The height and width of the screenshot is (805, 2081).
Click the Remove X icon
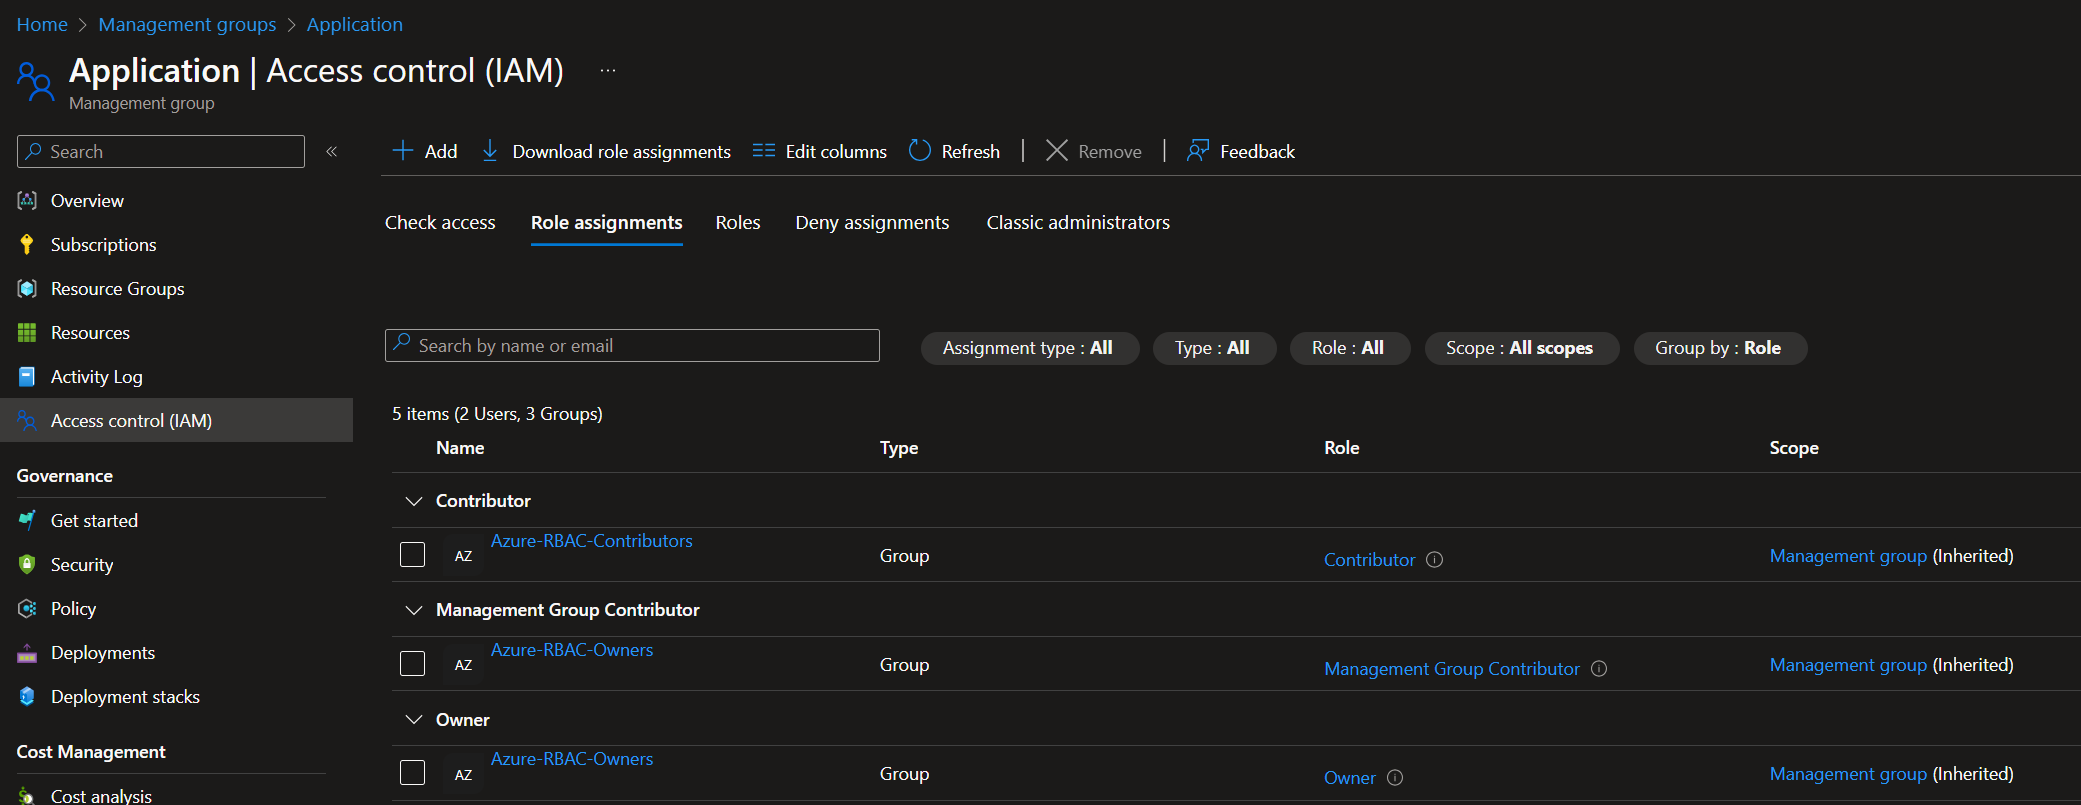click(x=1057, y=151)
